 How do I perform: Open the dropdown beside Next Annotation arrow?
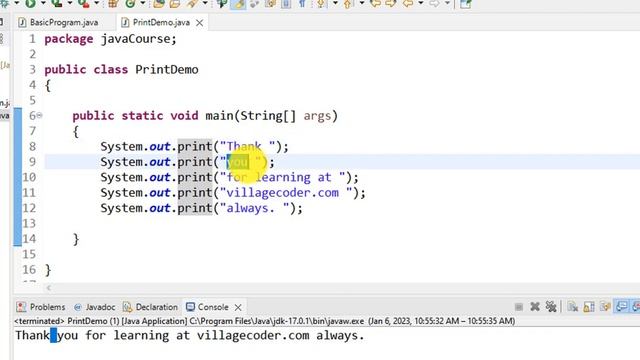pos(335,3)
